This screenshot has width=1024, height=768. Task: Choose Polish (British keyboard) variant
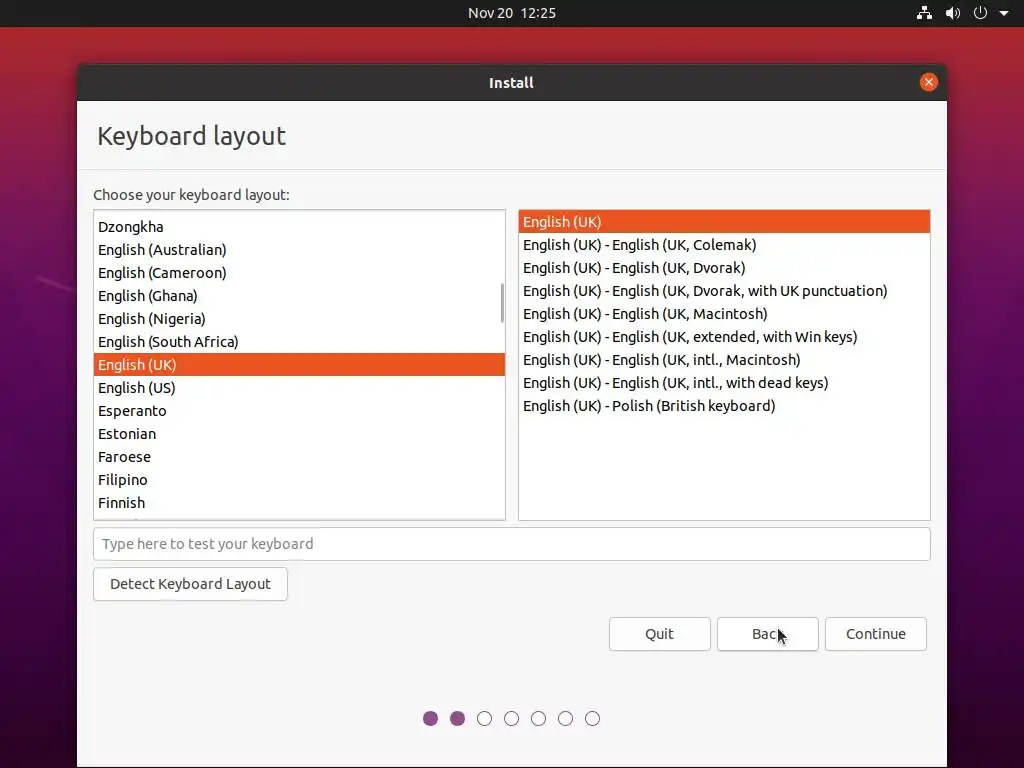724,406
